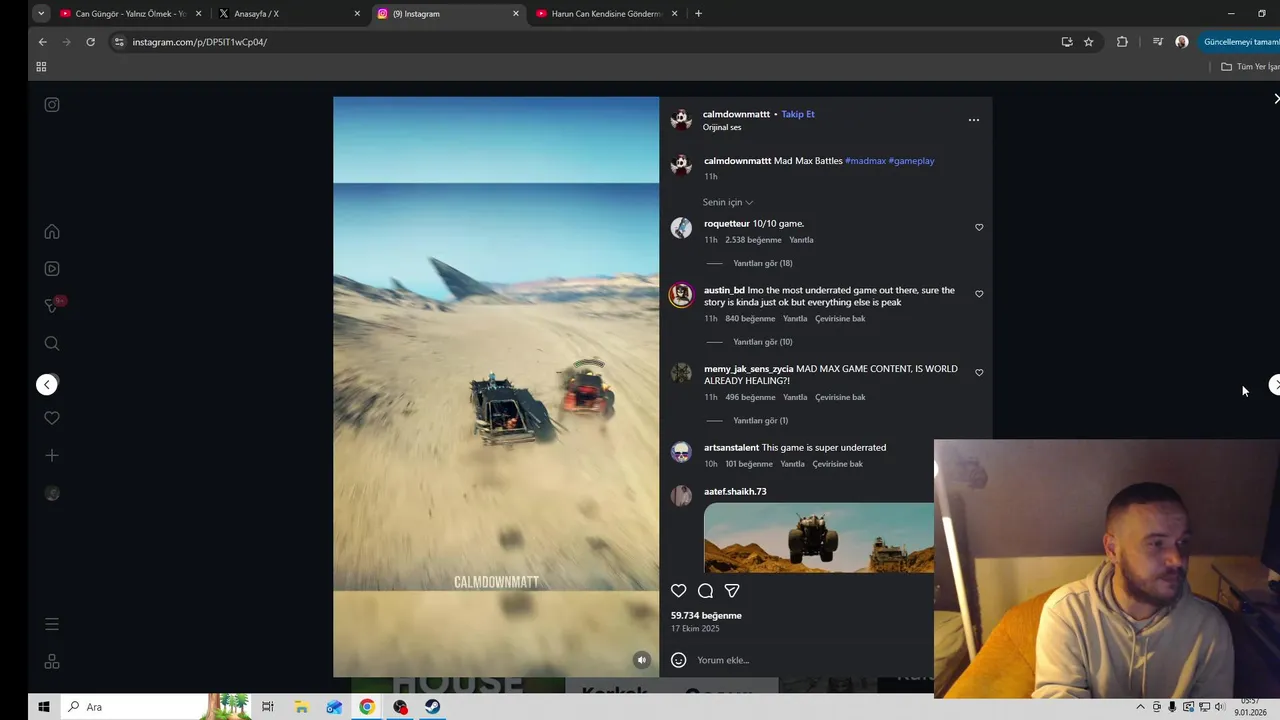
Task: Like memy_jak_sens_zycia's comment
Action: pyautogui.click(x=979, y=372)
